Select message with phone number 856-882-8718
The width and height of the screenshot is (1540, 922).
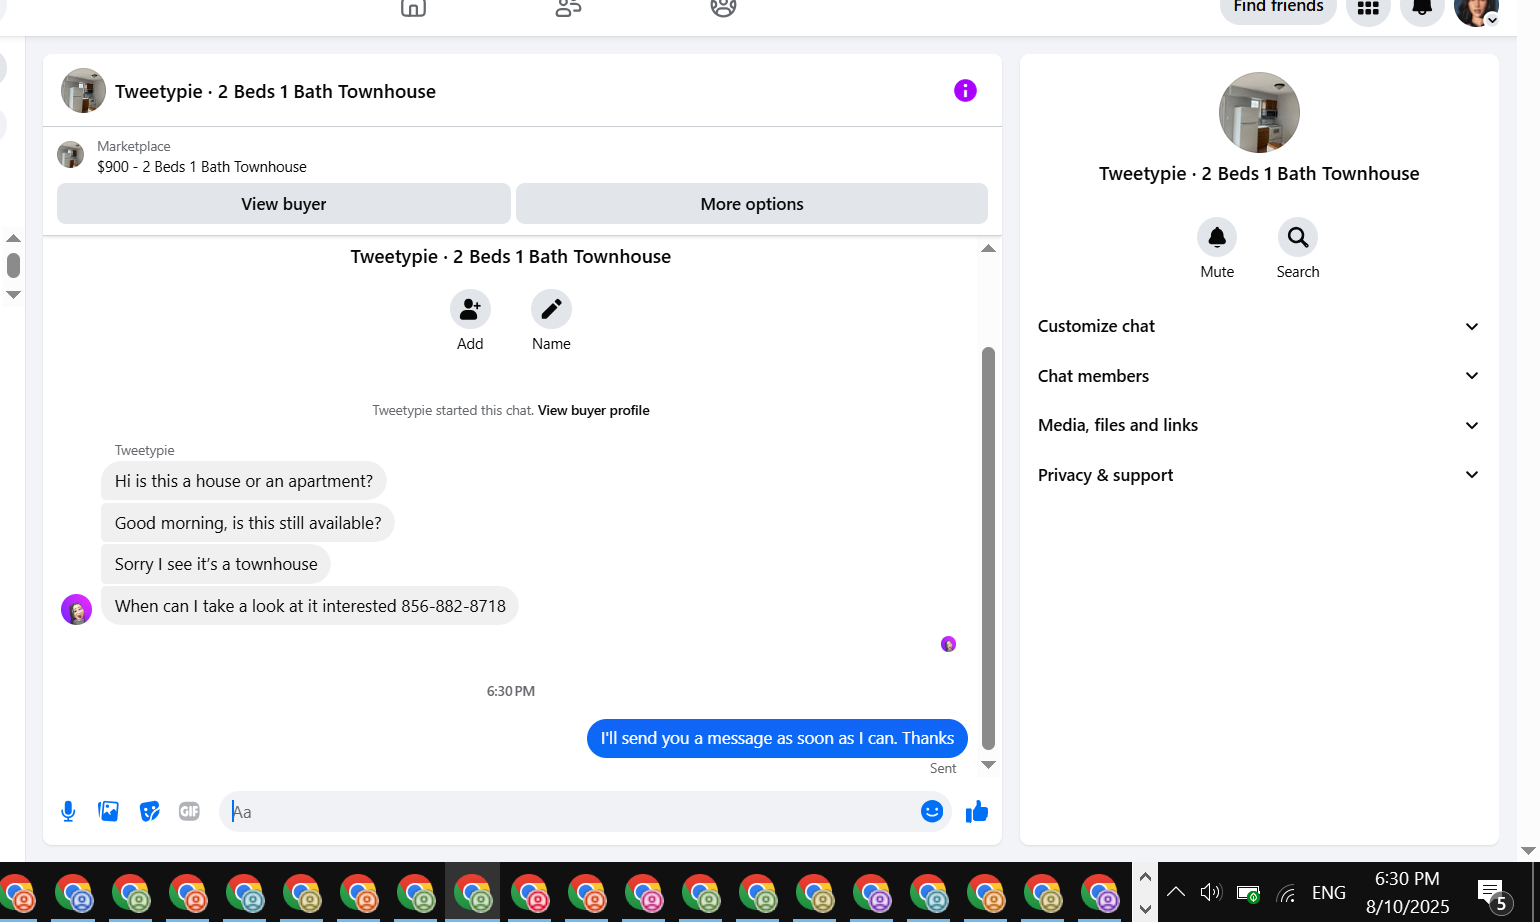click(310, 606)
